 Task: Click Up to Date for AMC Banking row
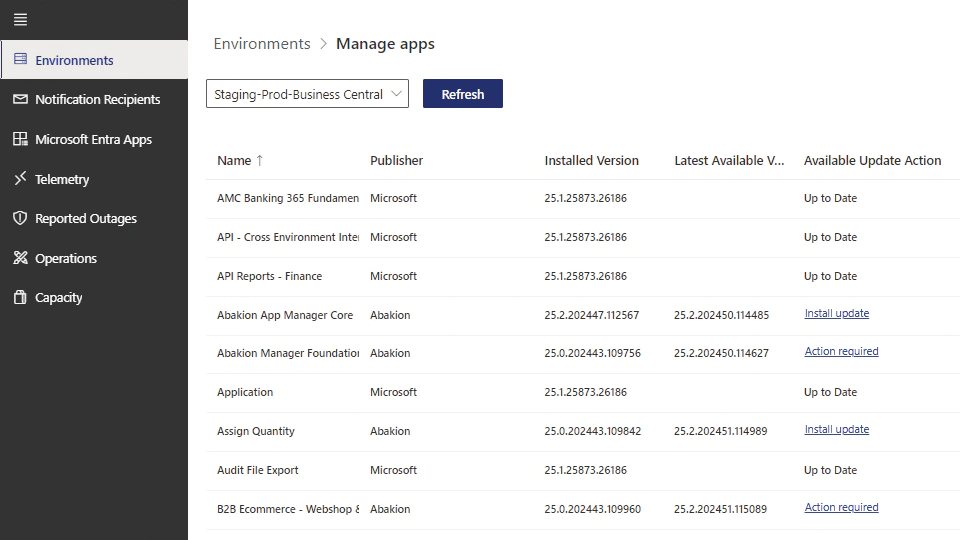pyautogui.click(x=830, y=198)
